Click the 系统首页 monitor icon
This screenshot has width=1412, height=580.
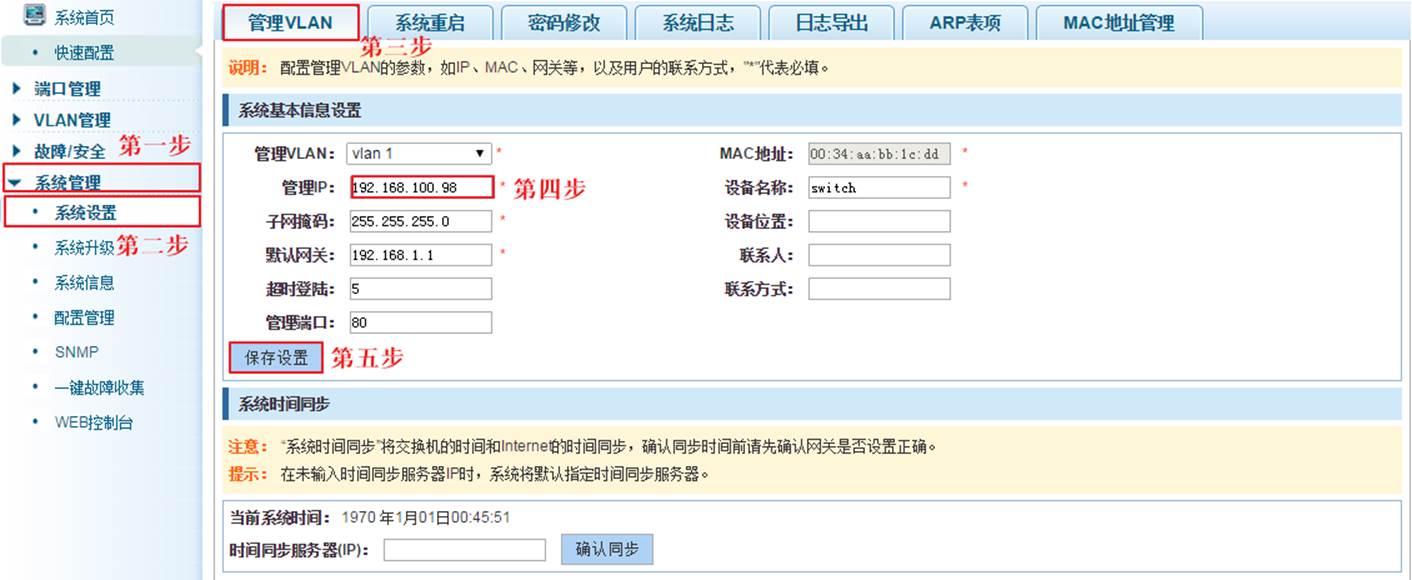(x=34, y=14)
